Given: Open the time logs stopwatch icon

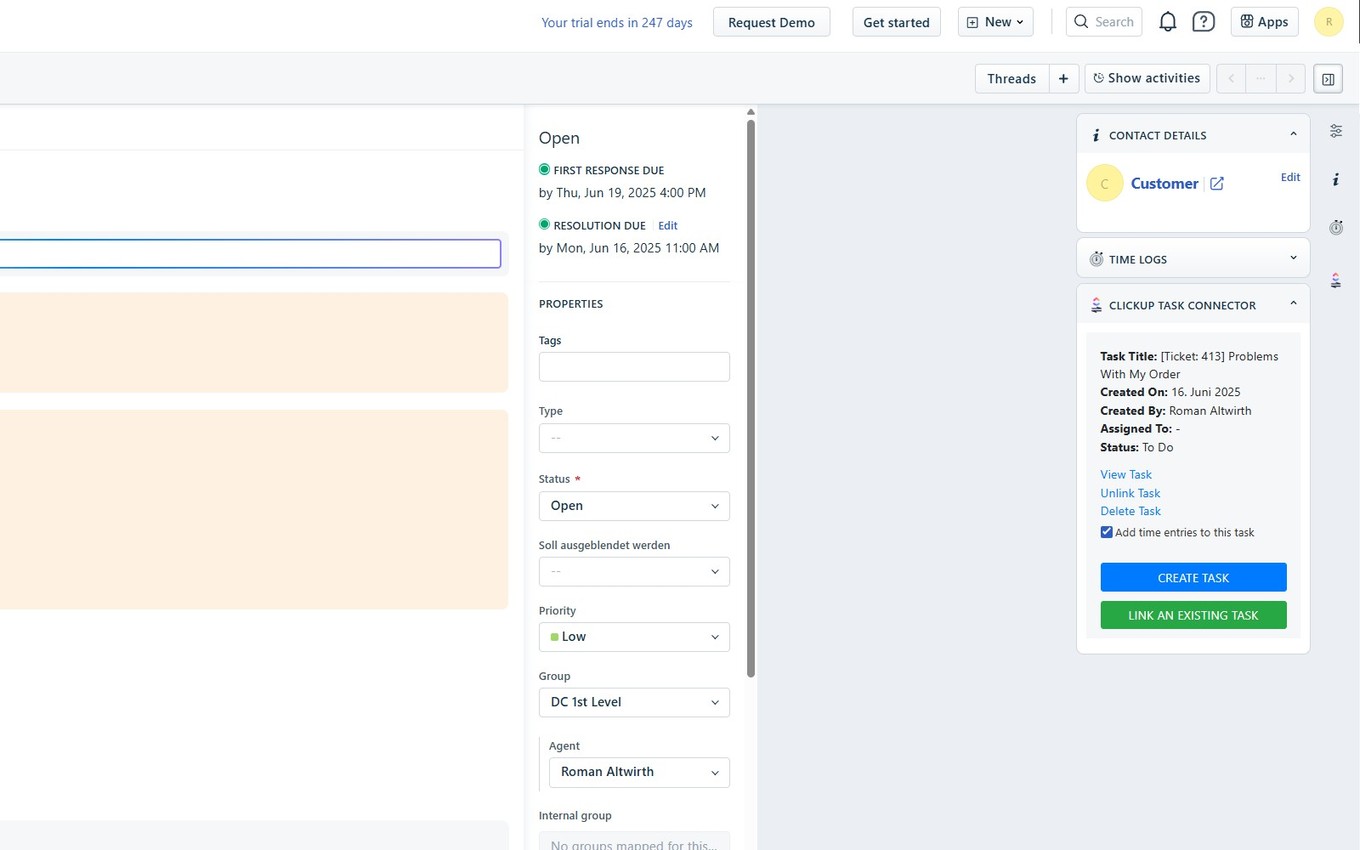Looking at the screenshot, I should tap(1336, 227).
